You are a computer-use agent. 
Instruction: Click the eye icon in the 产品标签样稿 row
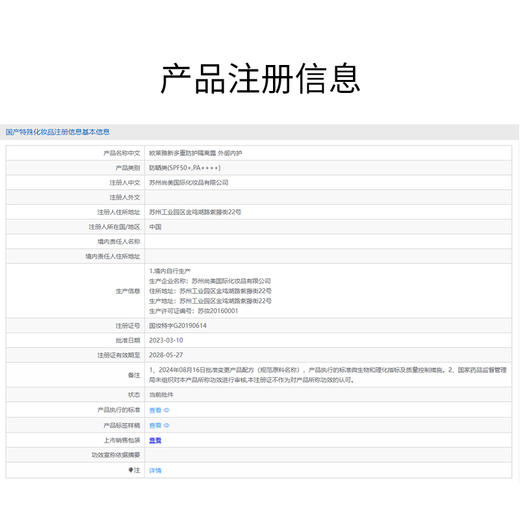point(167,425)
